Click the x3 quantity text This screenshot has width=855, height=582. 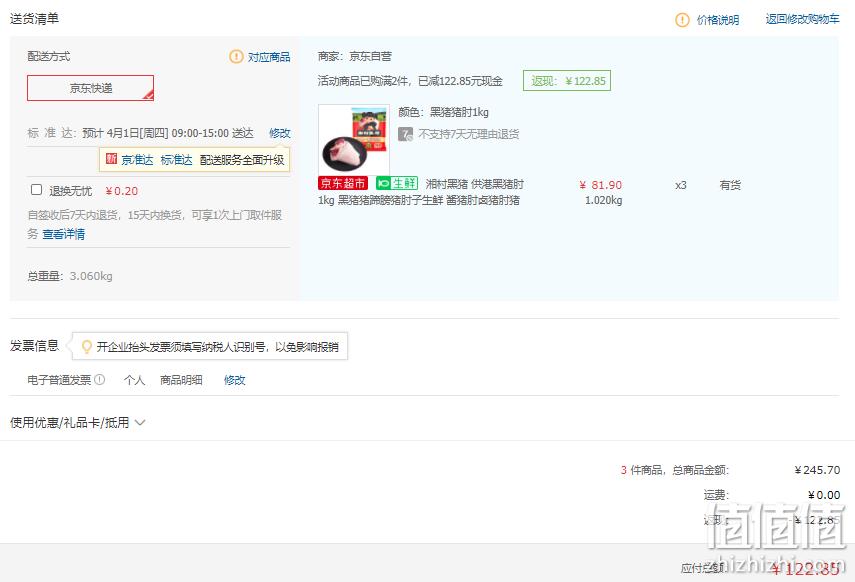tap(681, 185)
